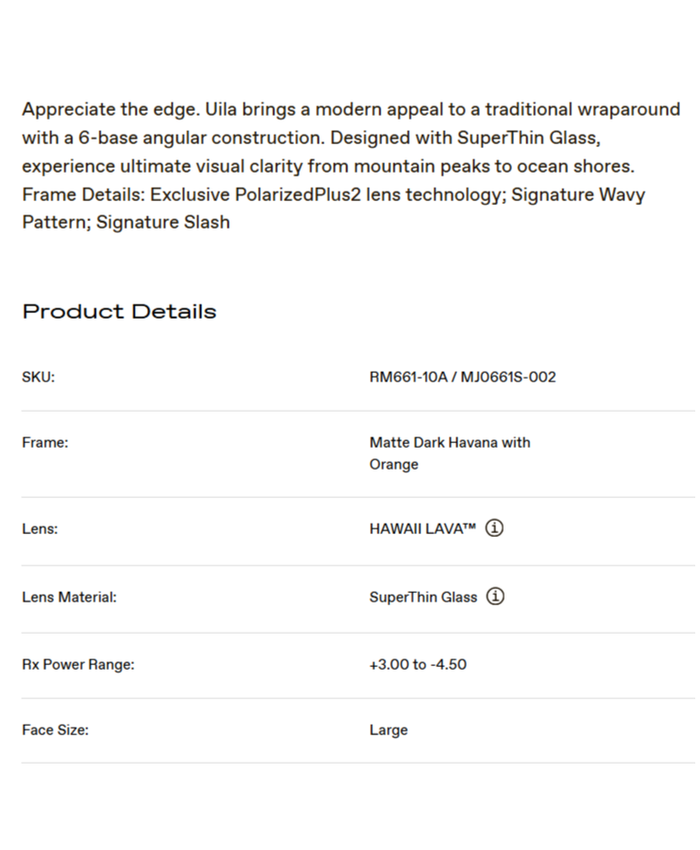
Task: Click the Rx Power Range: label
Action: point(78,664)
